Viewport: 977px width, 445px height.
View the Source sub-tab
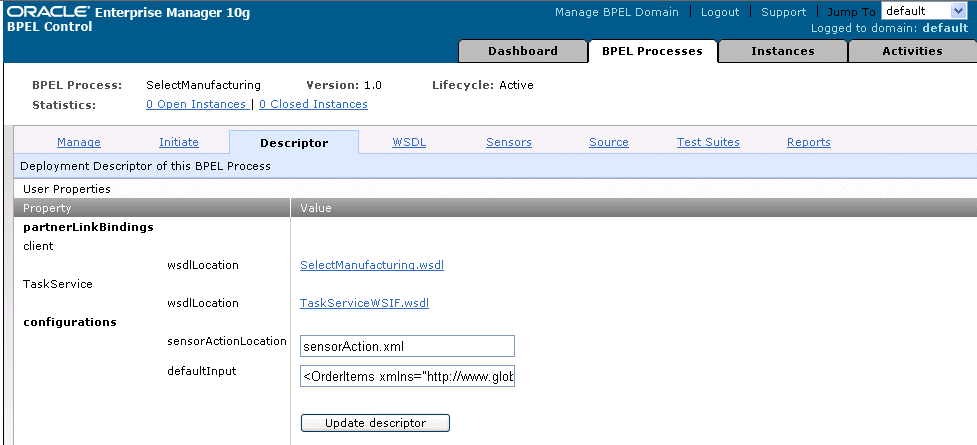click(x=609, y=142)
